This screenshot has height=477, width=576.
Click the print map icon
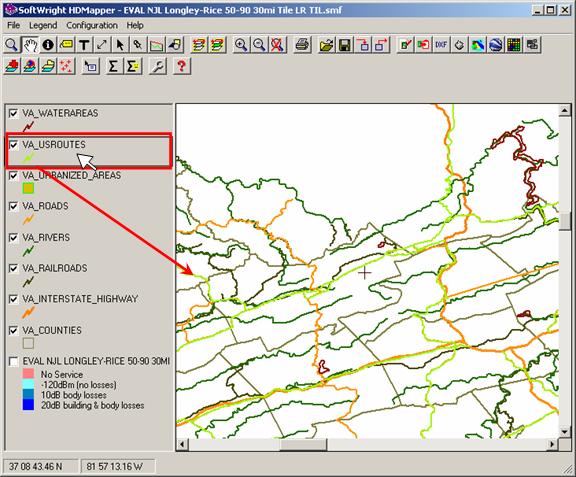pyautogui.click(x=303, y=45)
